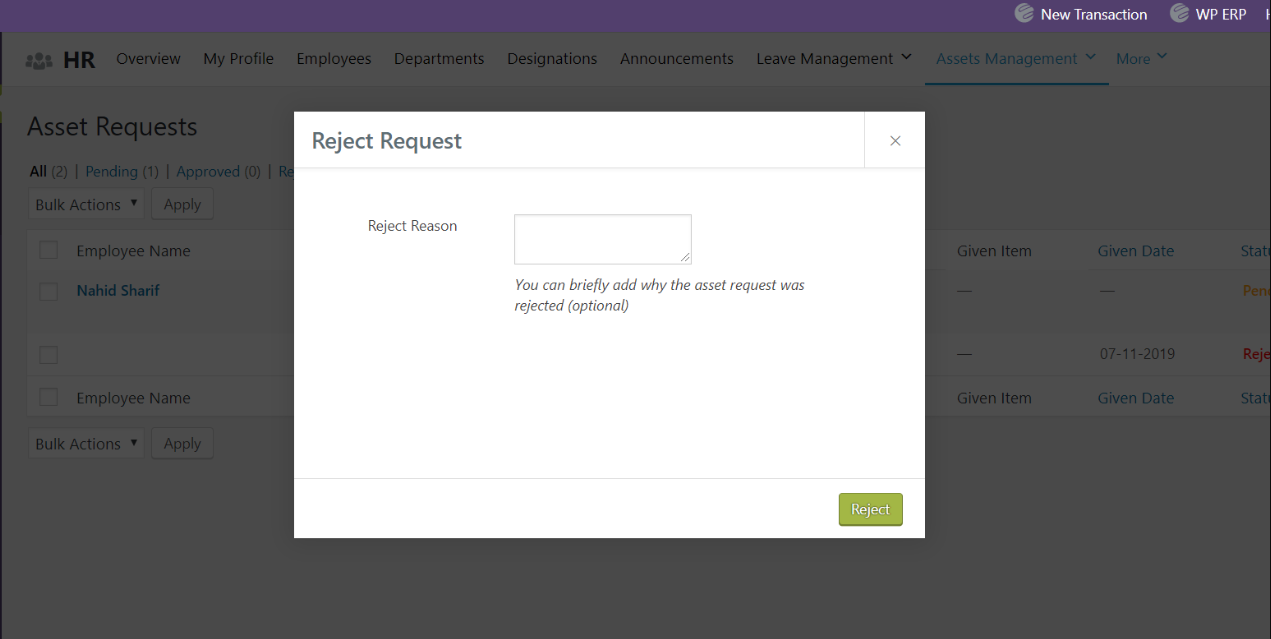Click the Apply button
Image resolution: width=1271 pixels, height=639 pixels.
(x=182, y=204)
